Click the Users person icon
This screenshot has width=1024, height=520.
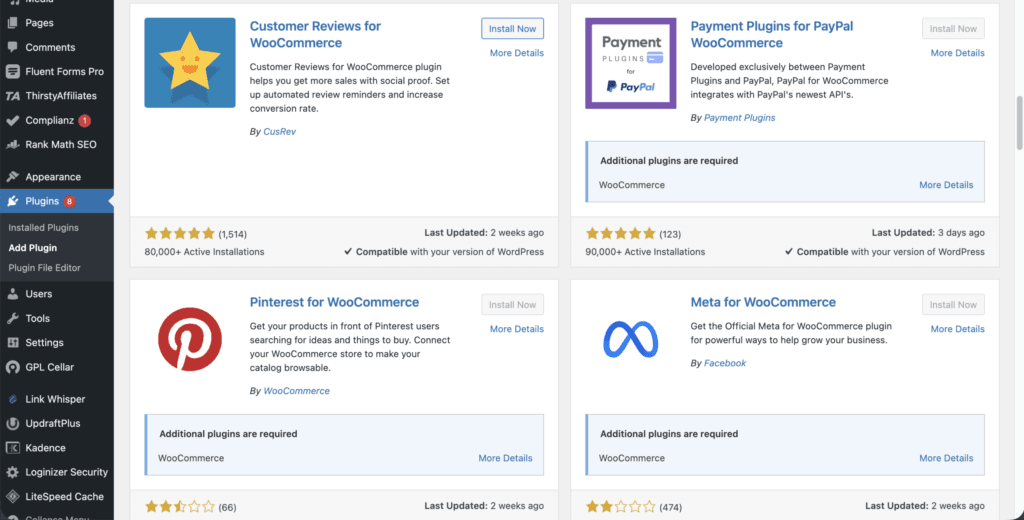coord(12,294)
